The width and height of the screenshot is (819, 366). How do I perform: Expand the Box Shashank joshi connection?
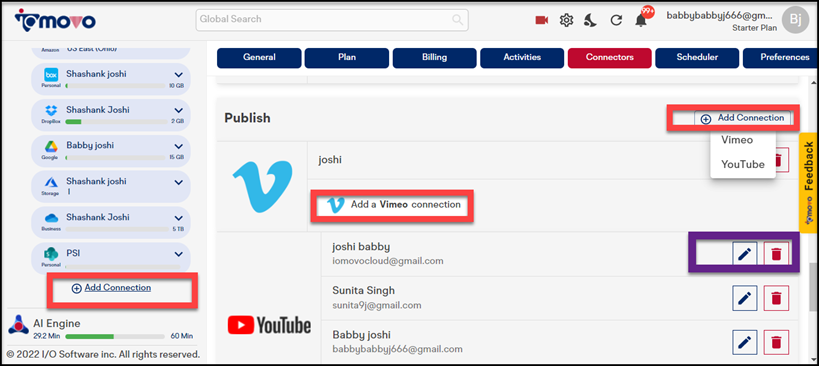(179, 75)
